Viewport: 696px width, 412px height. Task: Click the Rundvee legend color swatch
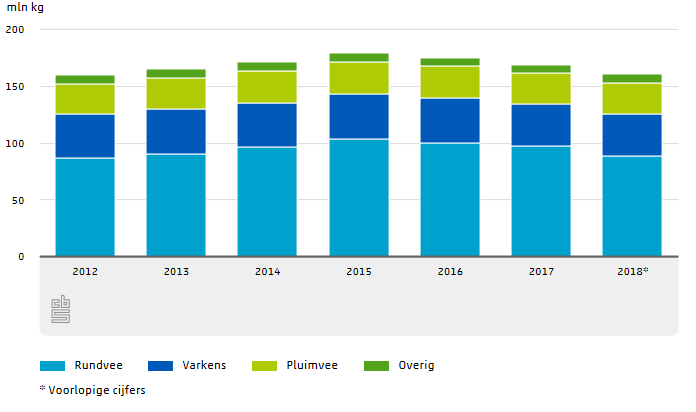point(52,366)
